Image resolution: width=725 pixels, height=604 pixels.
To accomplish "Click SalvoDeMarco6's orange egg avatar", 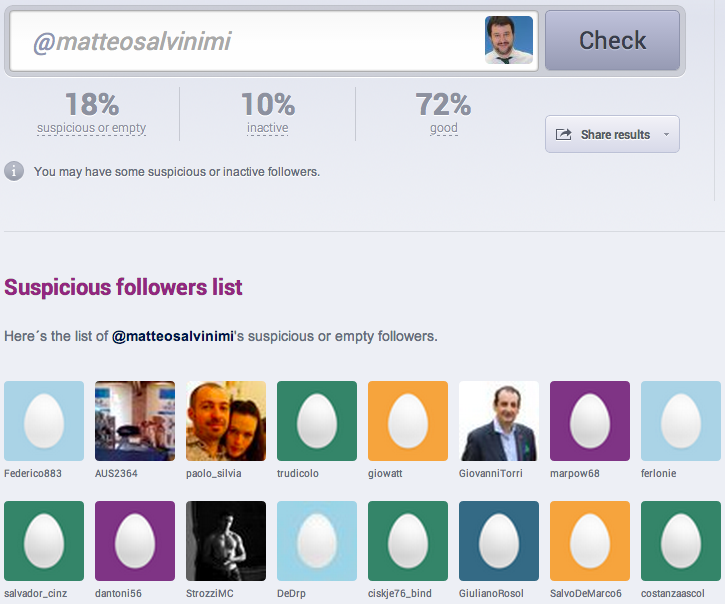I will [x=590, y=541].
